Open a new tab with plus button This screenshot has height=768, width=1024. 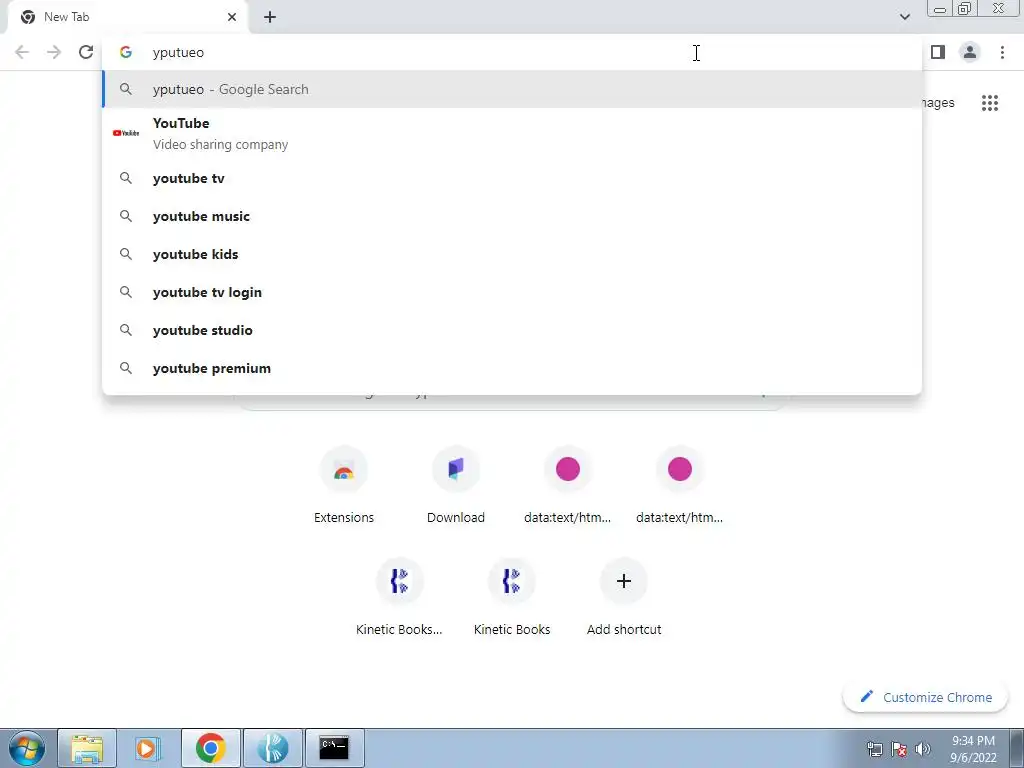[270, 17]
